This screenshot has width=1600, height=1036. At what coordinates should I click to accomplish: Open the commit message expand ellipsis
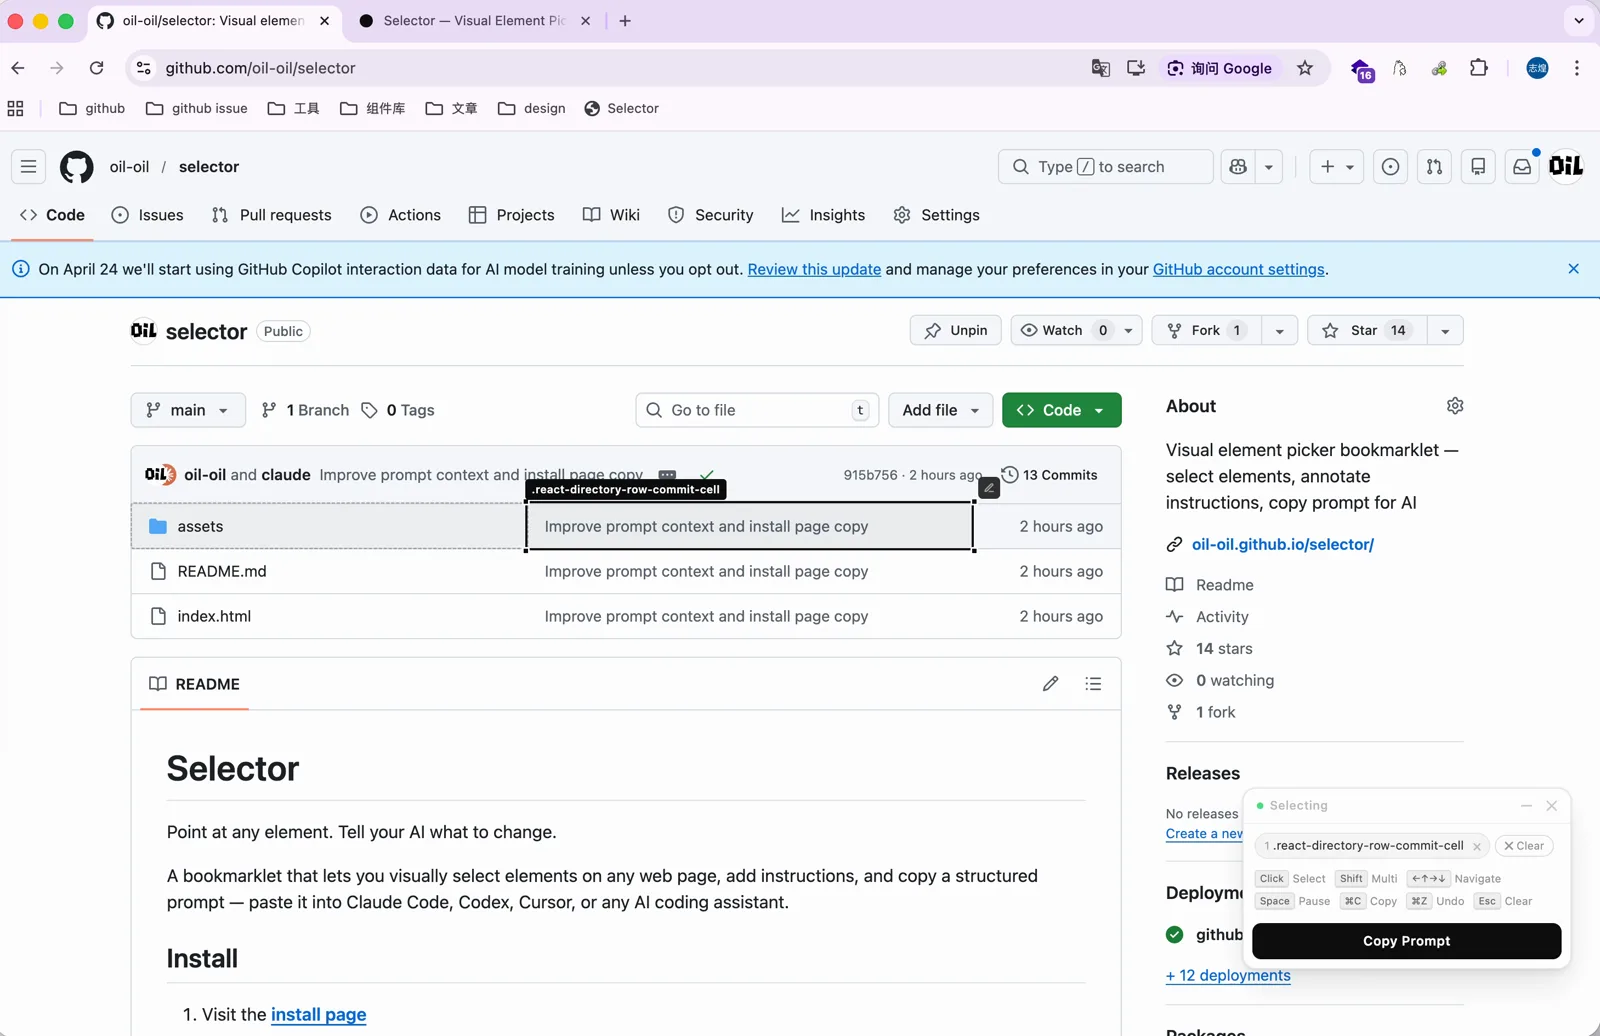tap(667, 475)
